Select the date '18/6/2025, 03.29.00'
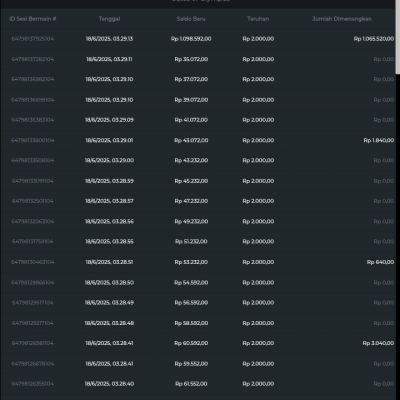The width and height of the screenshot is (400, 400). tap(109, 160)
